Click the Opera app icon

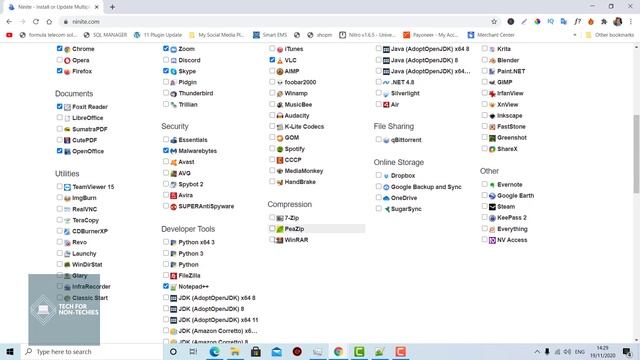(67, 60)
